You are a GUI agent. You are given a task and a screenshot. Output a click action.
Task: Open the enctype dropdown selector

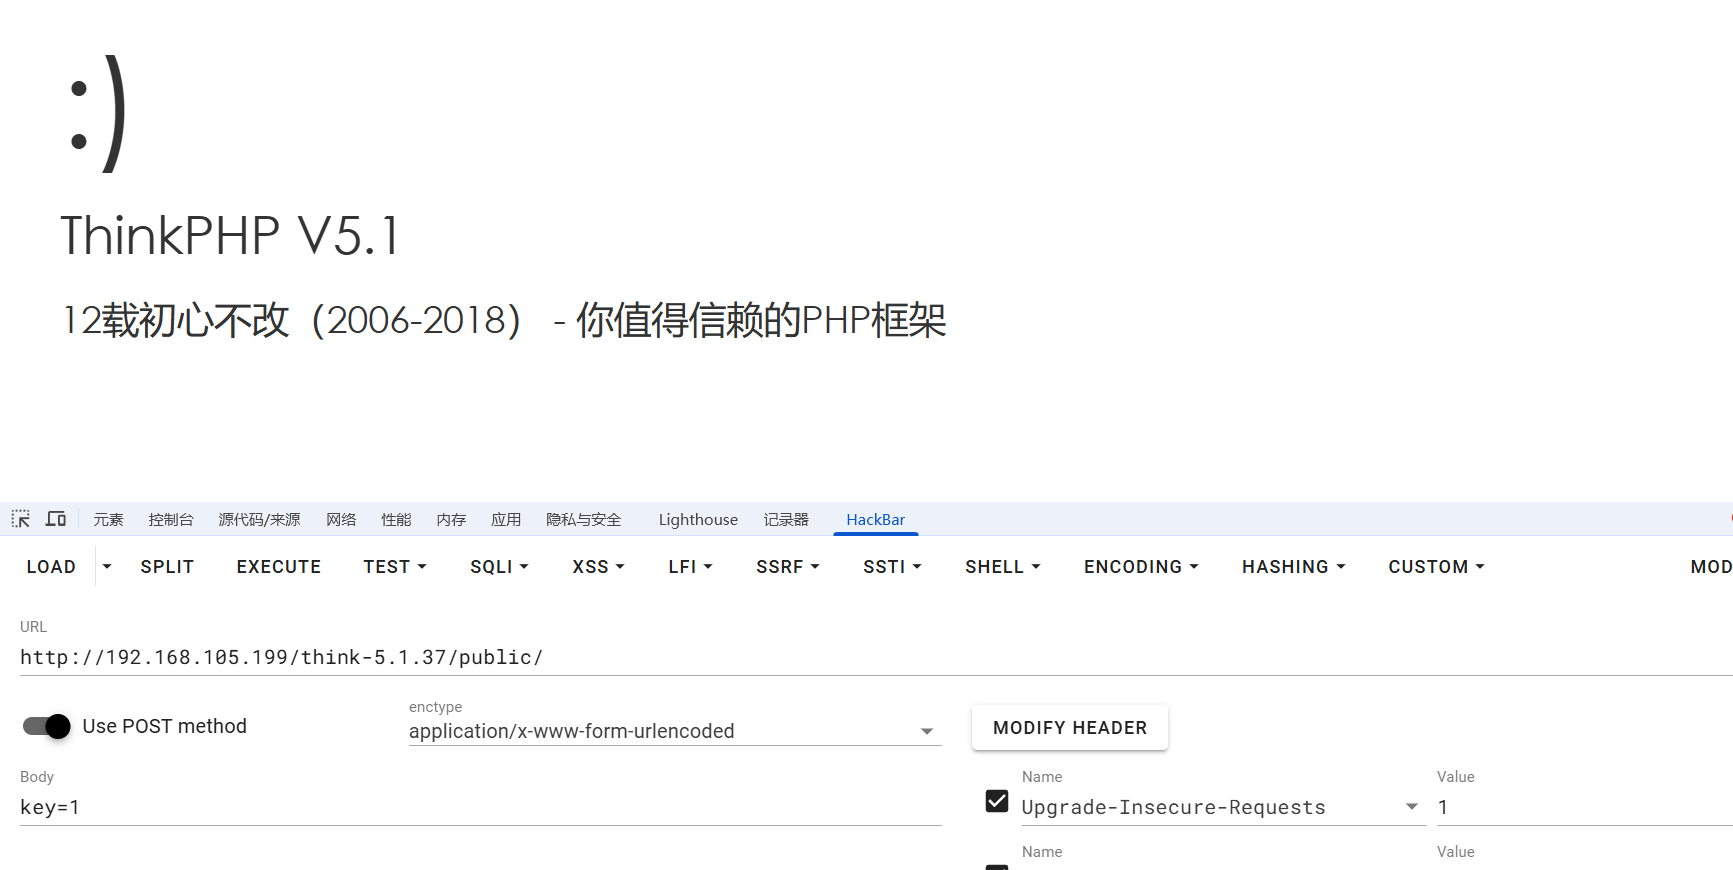tap(675, 731)
